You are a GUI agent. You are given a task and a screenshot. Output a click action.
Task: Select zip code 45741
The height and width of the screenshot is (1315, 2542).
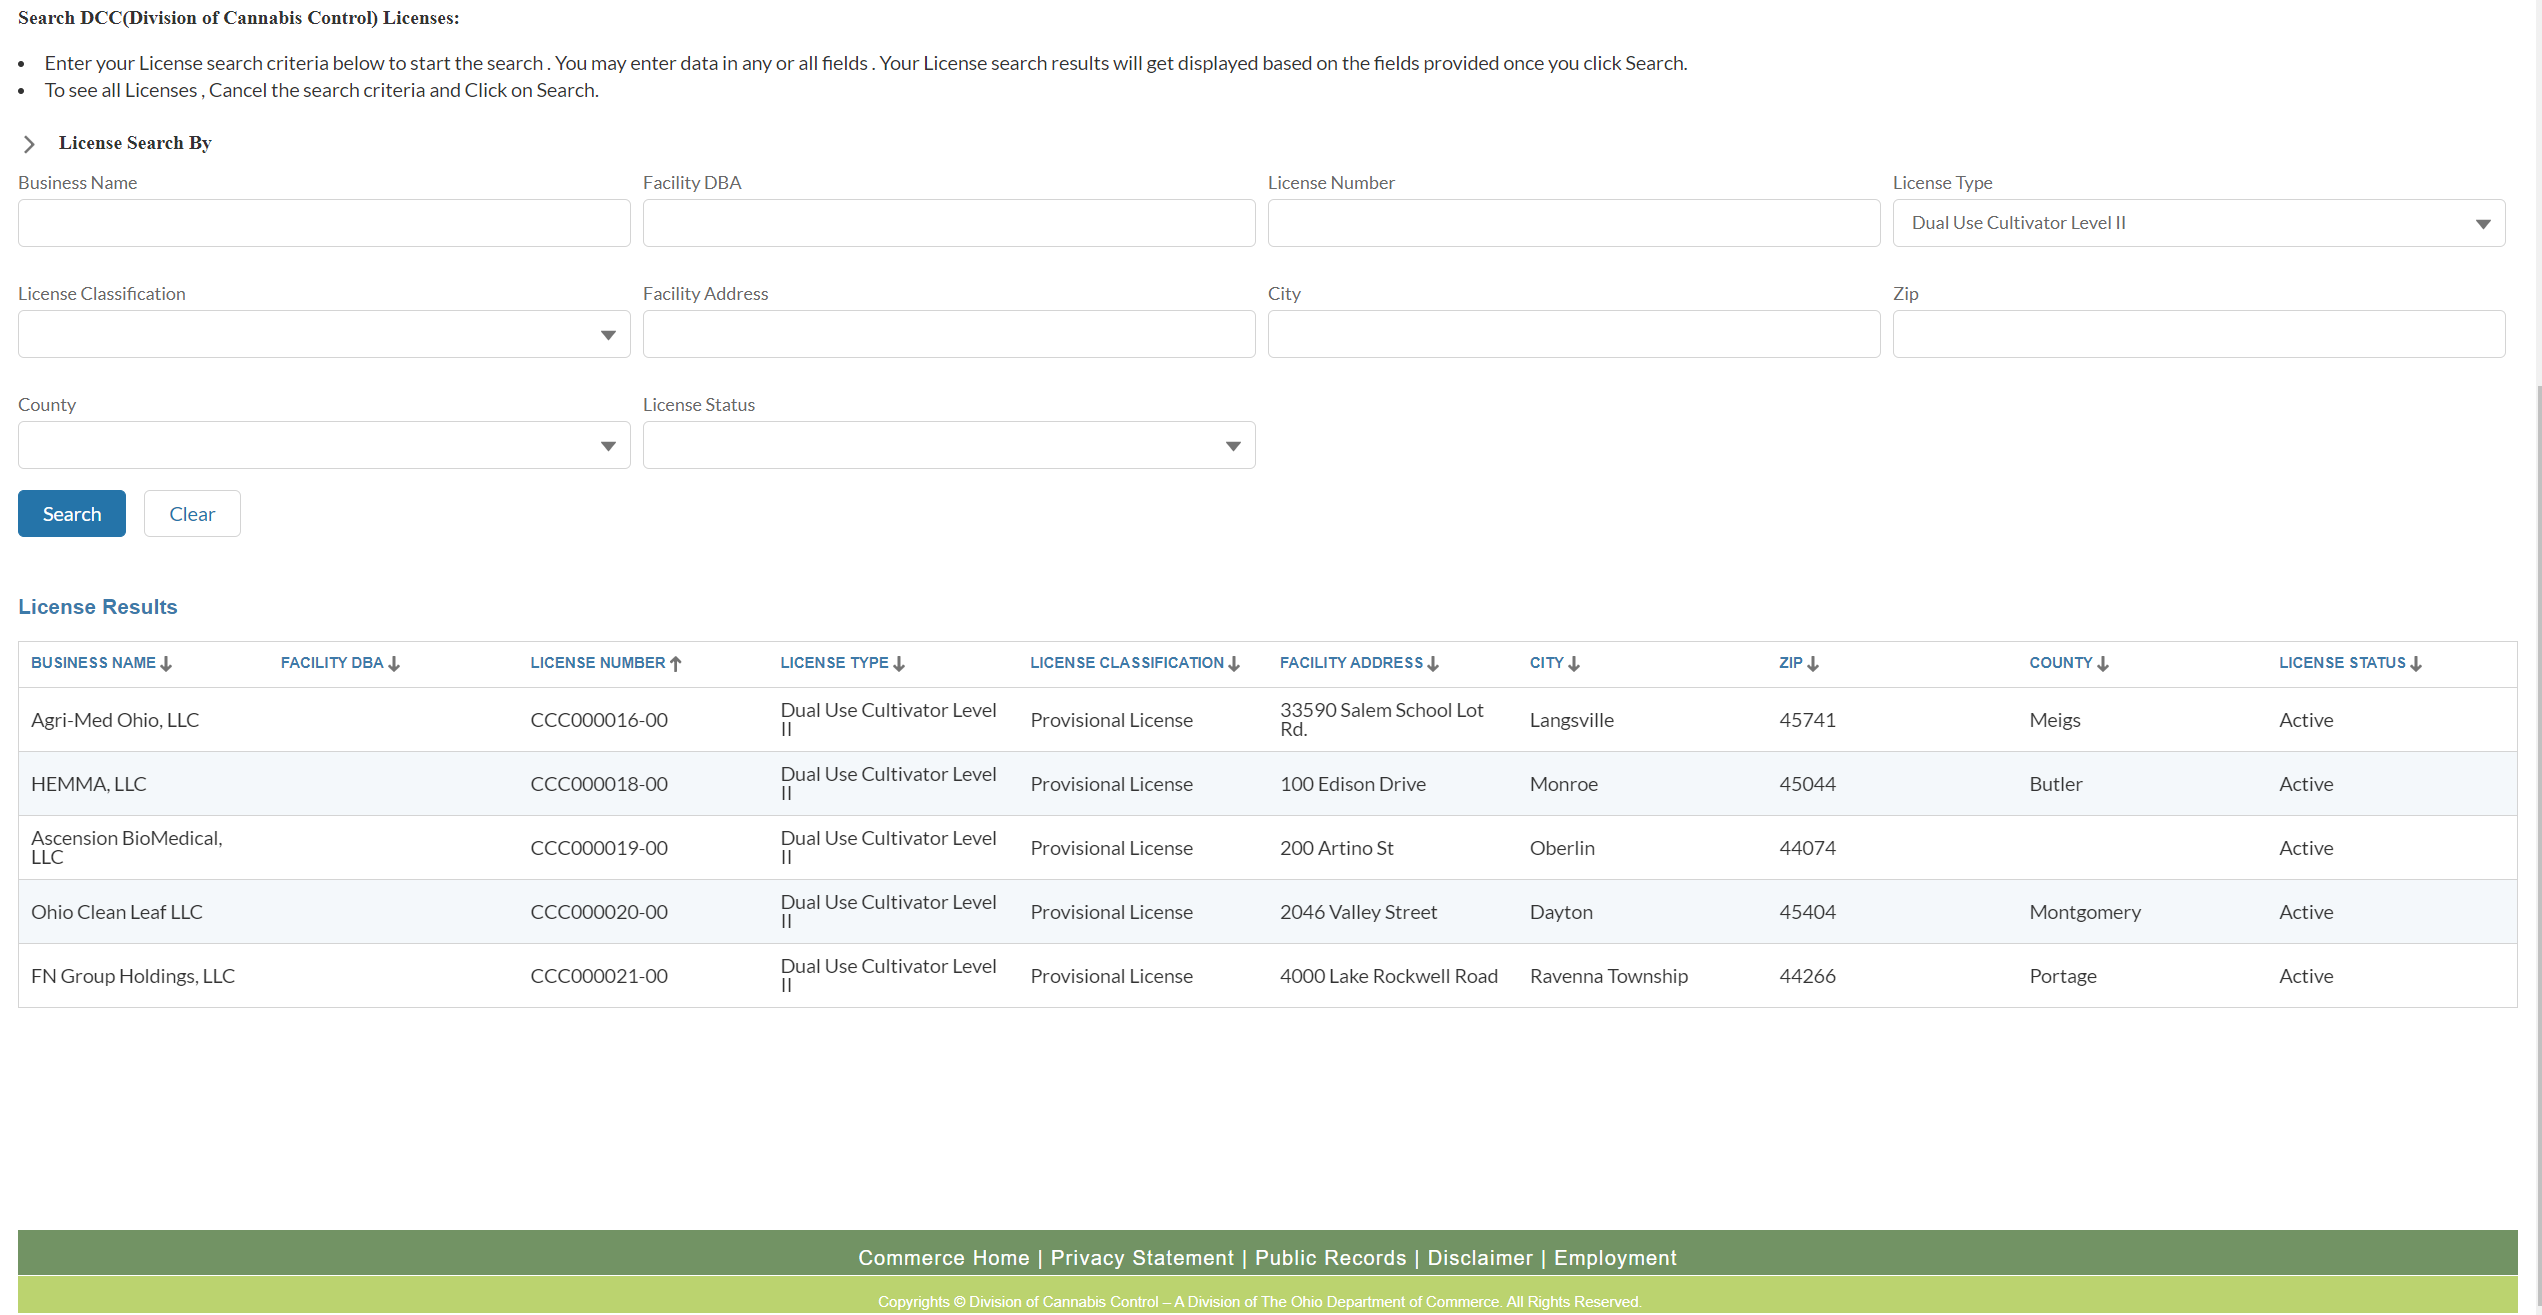(1807, 720)
